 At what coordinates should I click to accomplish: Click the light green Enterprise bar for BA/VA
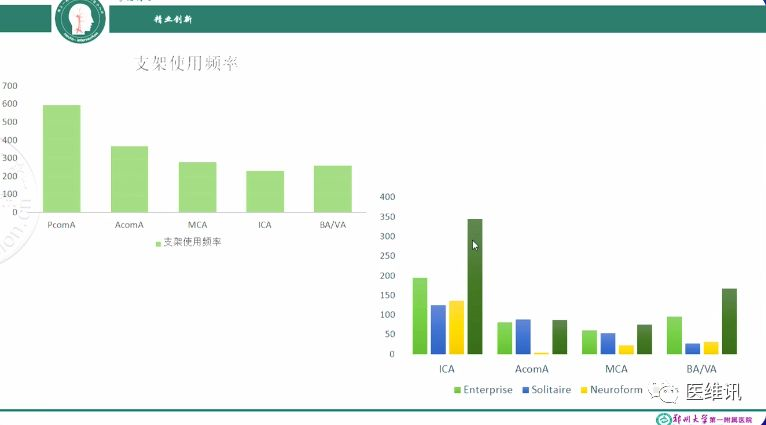[674, 335]
